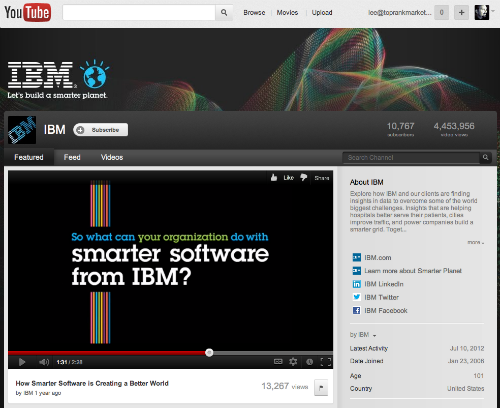Click the YouTube search input field
The image size is (500, 408).
point(139,13)
